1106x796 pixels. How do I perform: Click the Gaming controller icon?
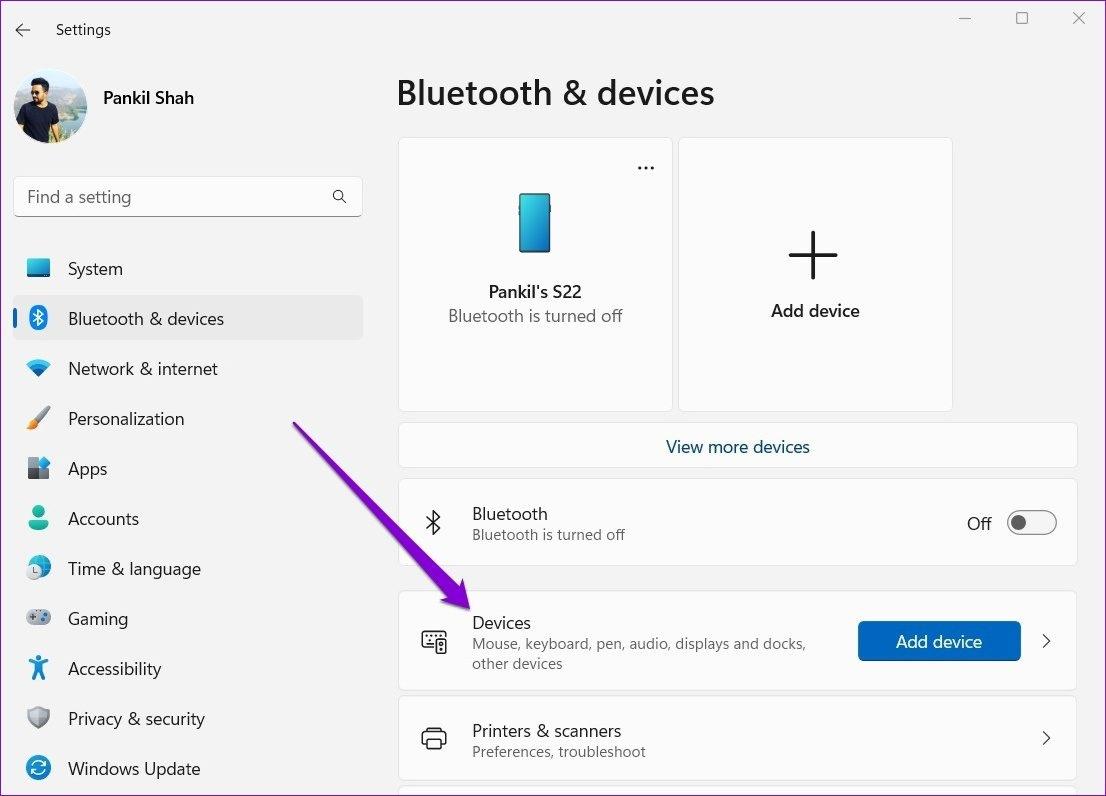(38, 619)
